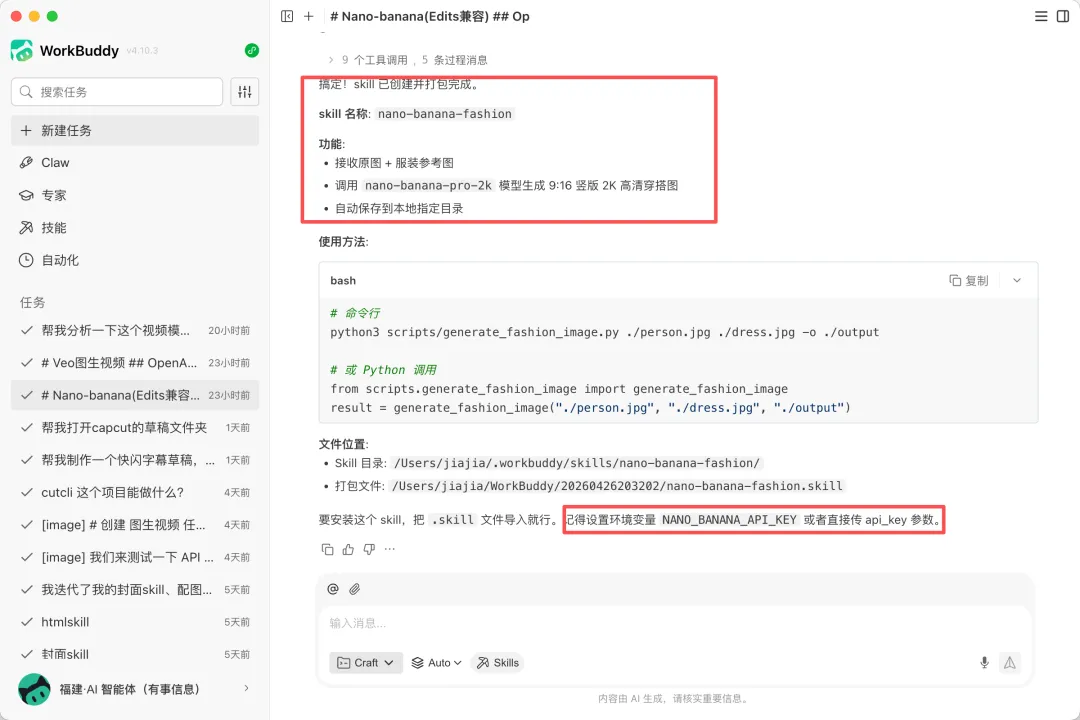1080x720 pixels.
Task: Open the Claw section
Action: click(x=135, y=163)
